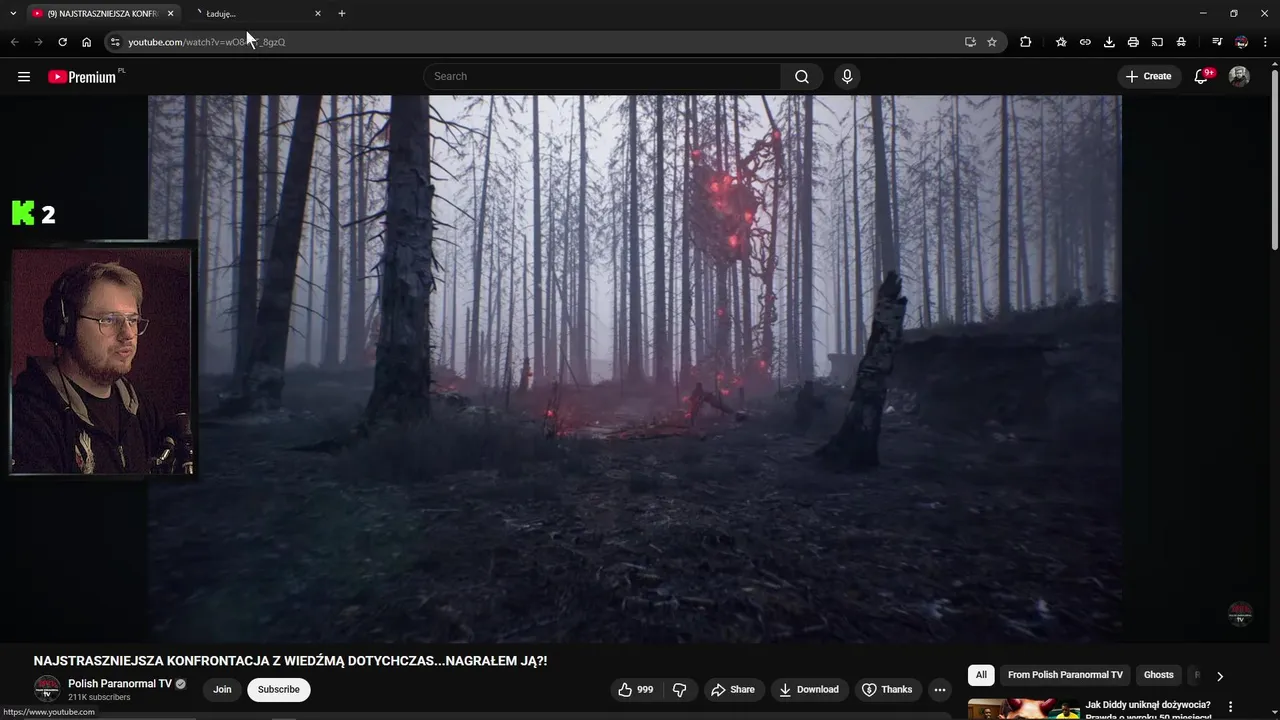Viewport: 1280px width, 720px height.
Task: Start voice search with microphone icon
Action: pyautogui.click(x=847, y=76)
